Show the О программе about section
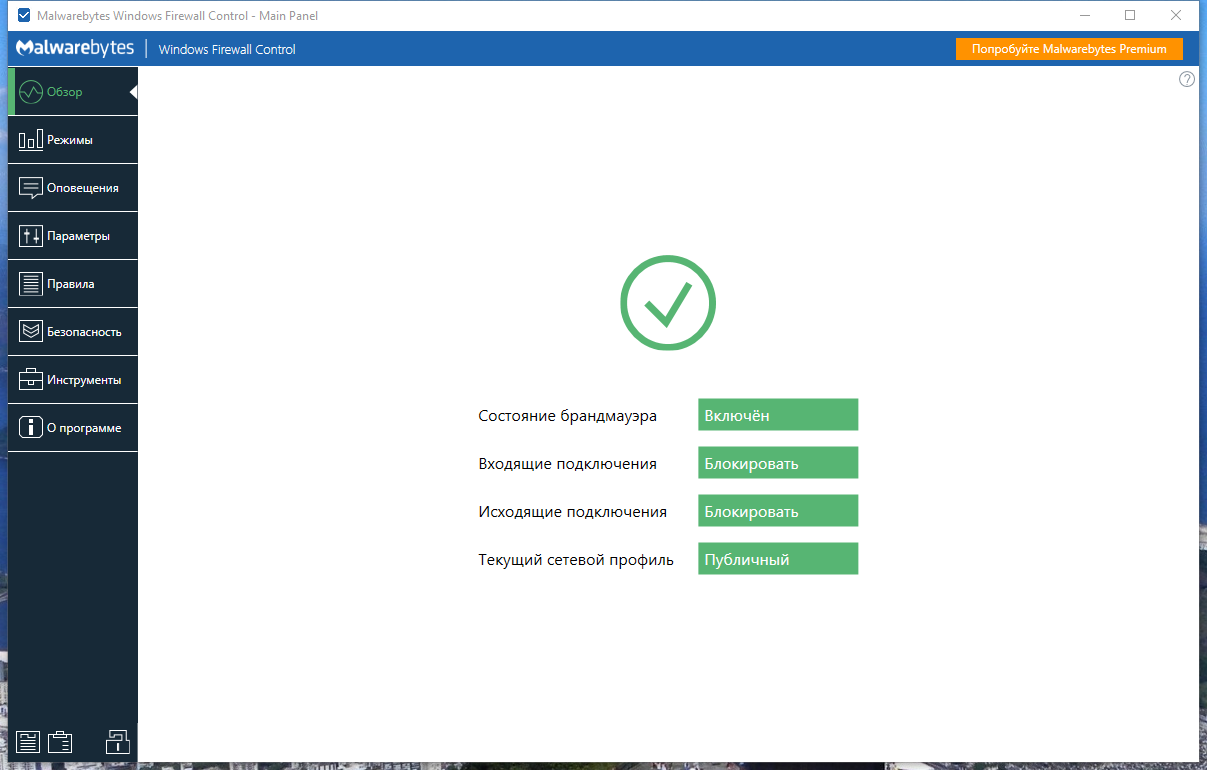This screenshot has height=770, width=1207. [73, 428]
